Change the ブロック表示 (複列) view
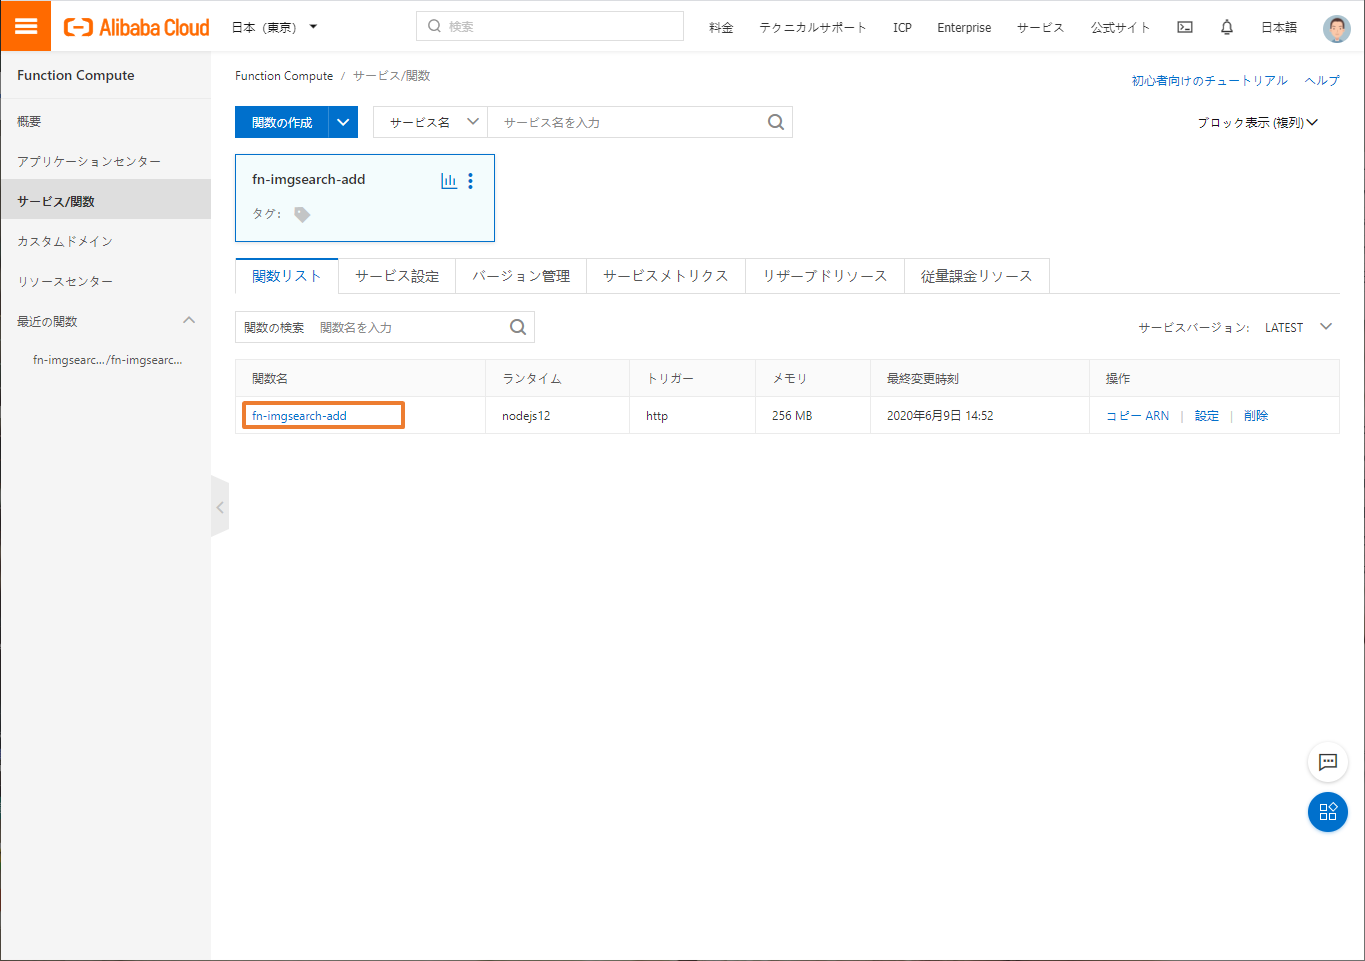The image size is (1365, 961). tap(1258, 122)
